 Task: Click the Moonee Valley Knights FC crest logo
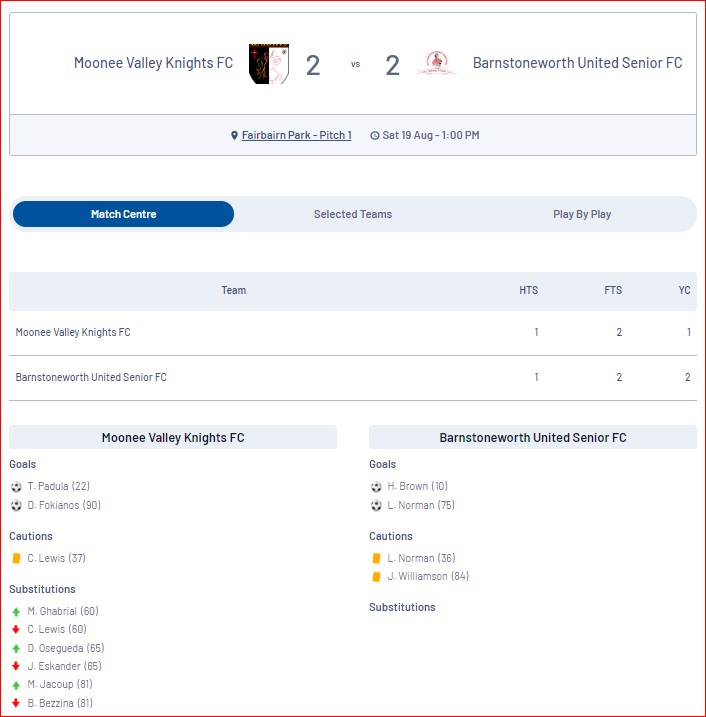click(x=268, y=64)
